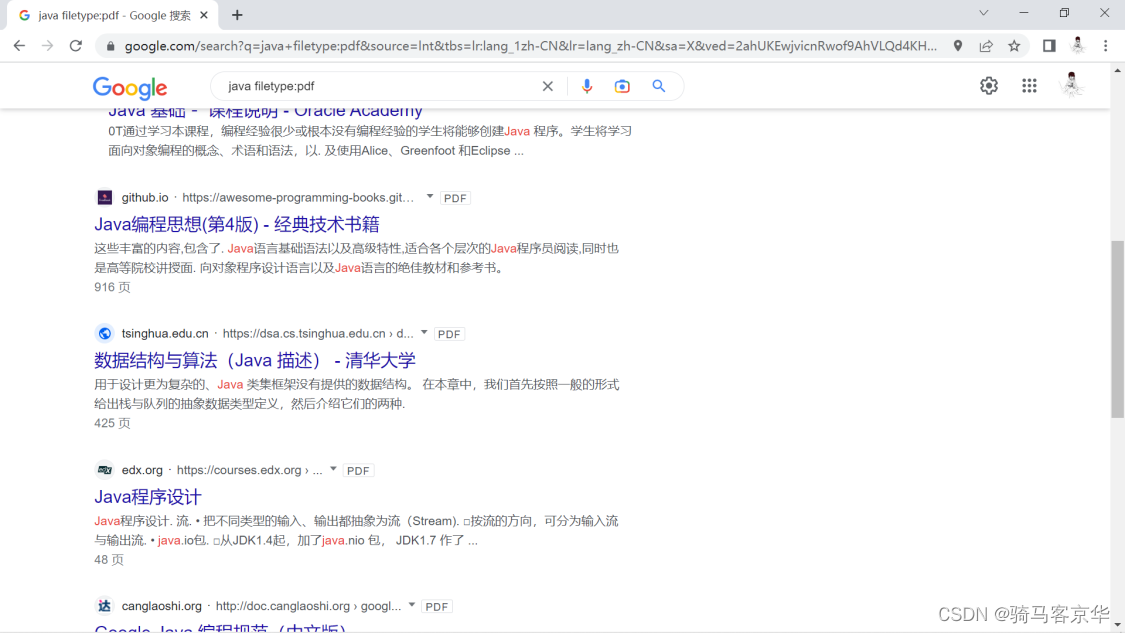1125x633 pixels.
Task: Click the share page icon in address bar
Action: click(x=986, y=46)
